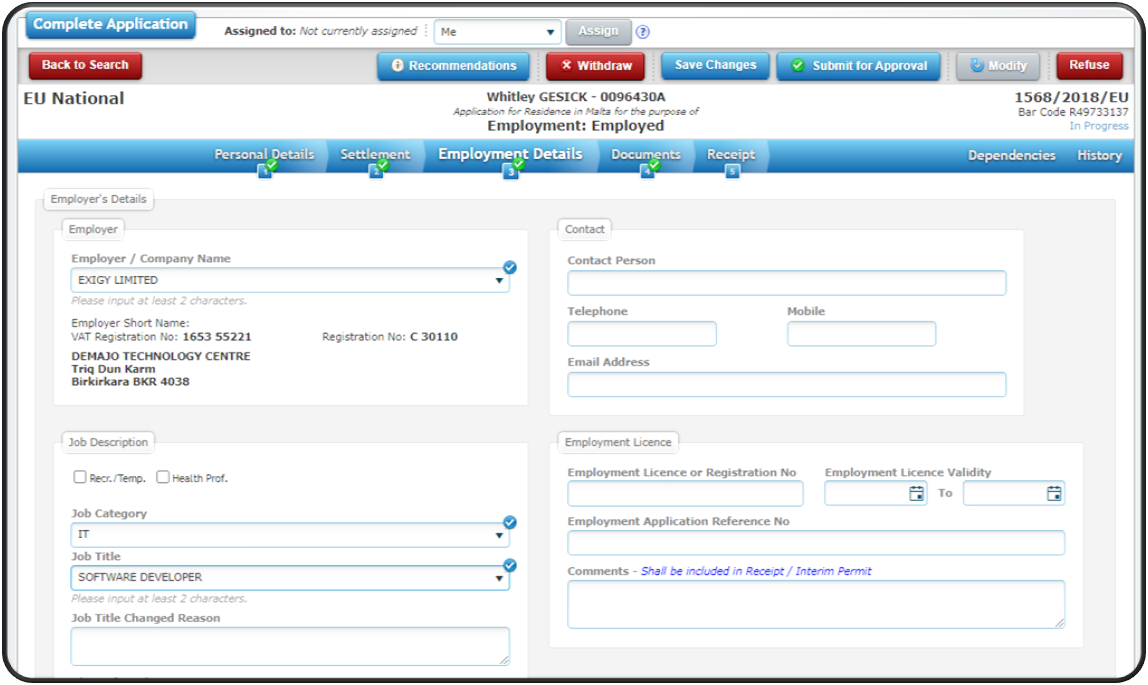
Task: Open the calendar for Employment Licence Validity end date
Action: [1055, 492]
